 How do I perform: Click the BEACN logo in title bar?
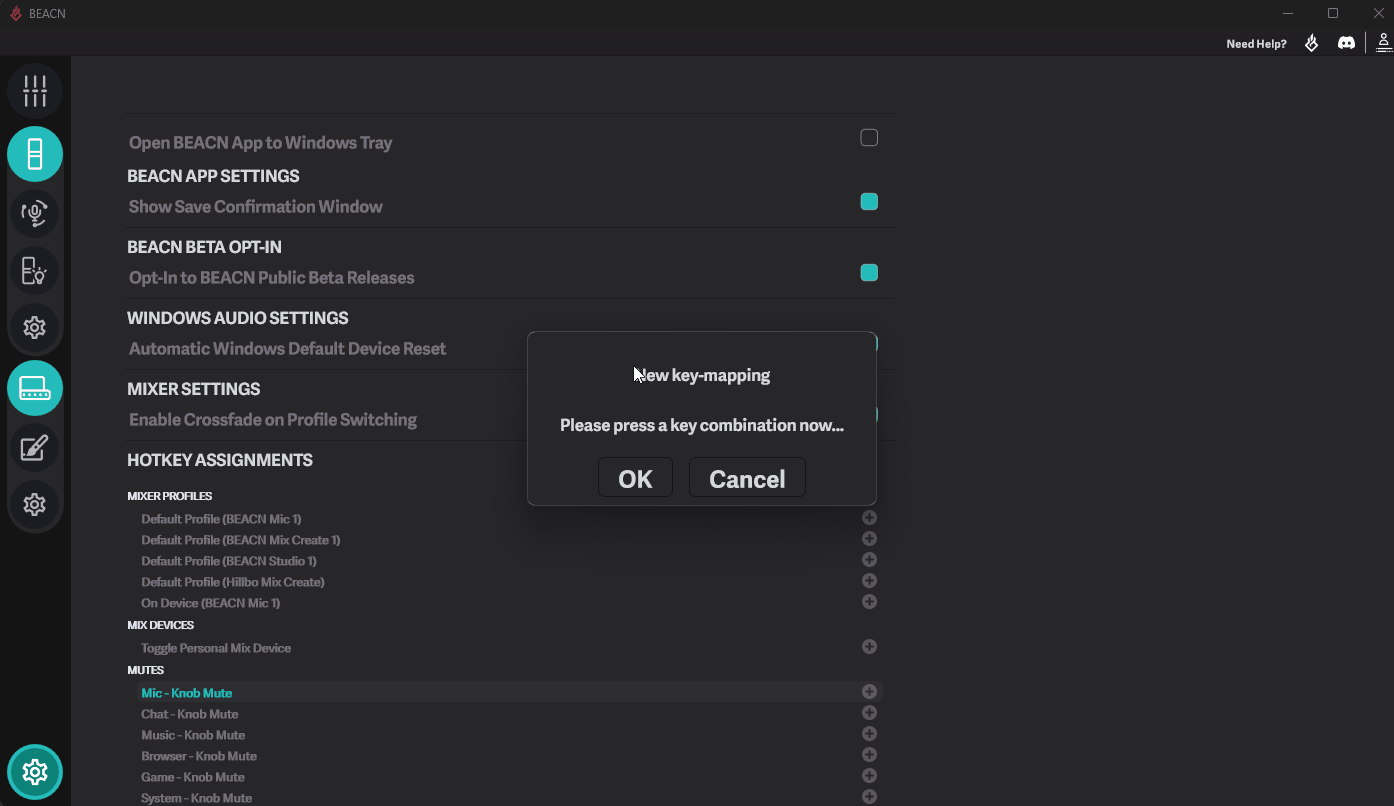[x=15, y=14]
